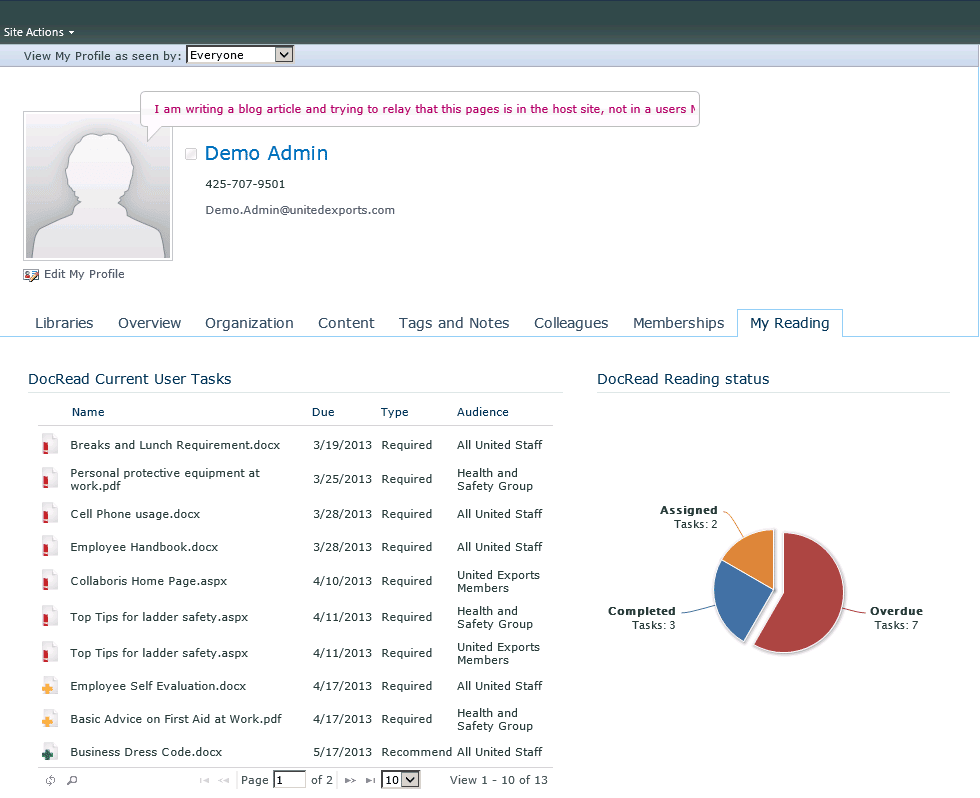This screenshot has width=980, height=798.
Task: Expand the Site Actions menu
Action: [39, 33]
